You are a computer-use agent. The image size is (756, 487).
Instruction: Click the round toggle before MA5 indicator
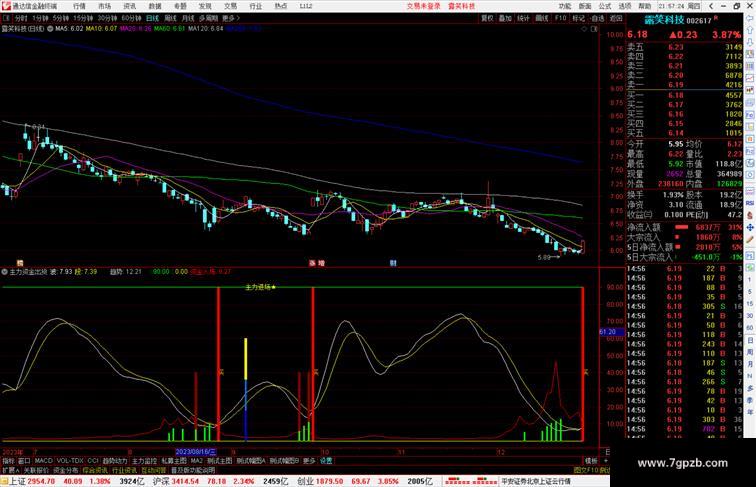(50, 28)
